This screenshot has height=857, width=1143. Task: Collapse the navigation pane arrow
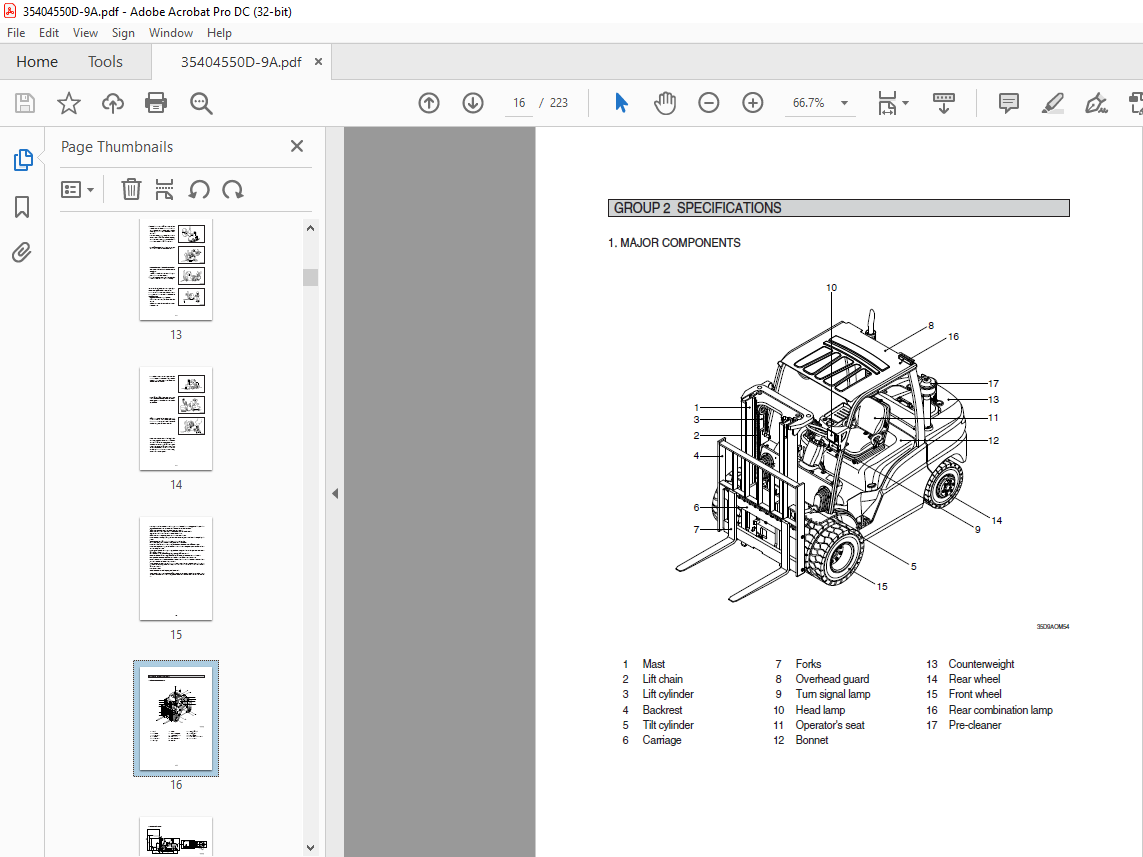coord(335,493)
